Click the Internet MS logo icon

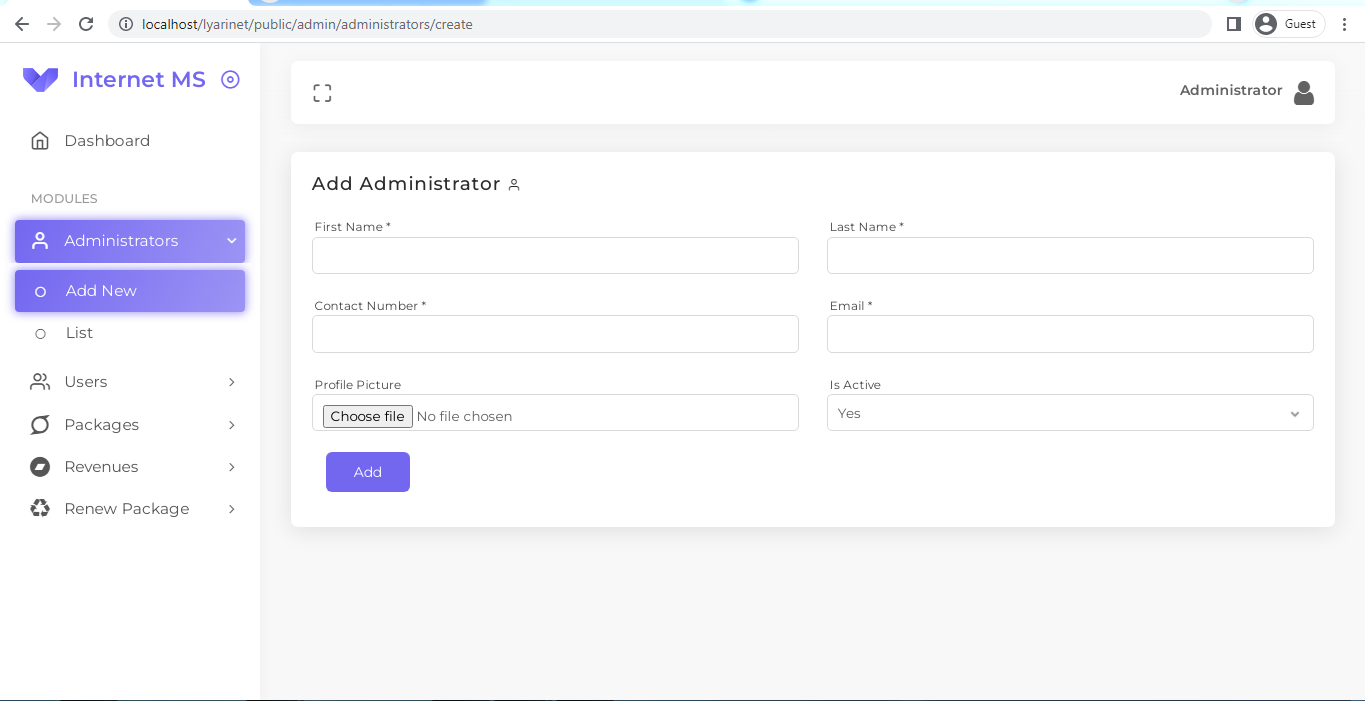pos(40,79)
